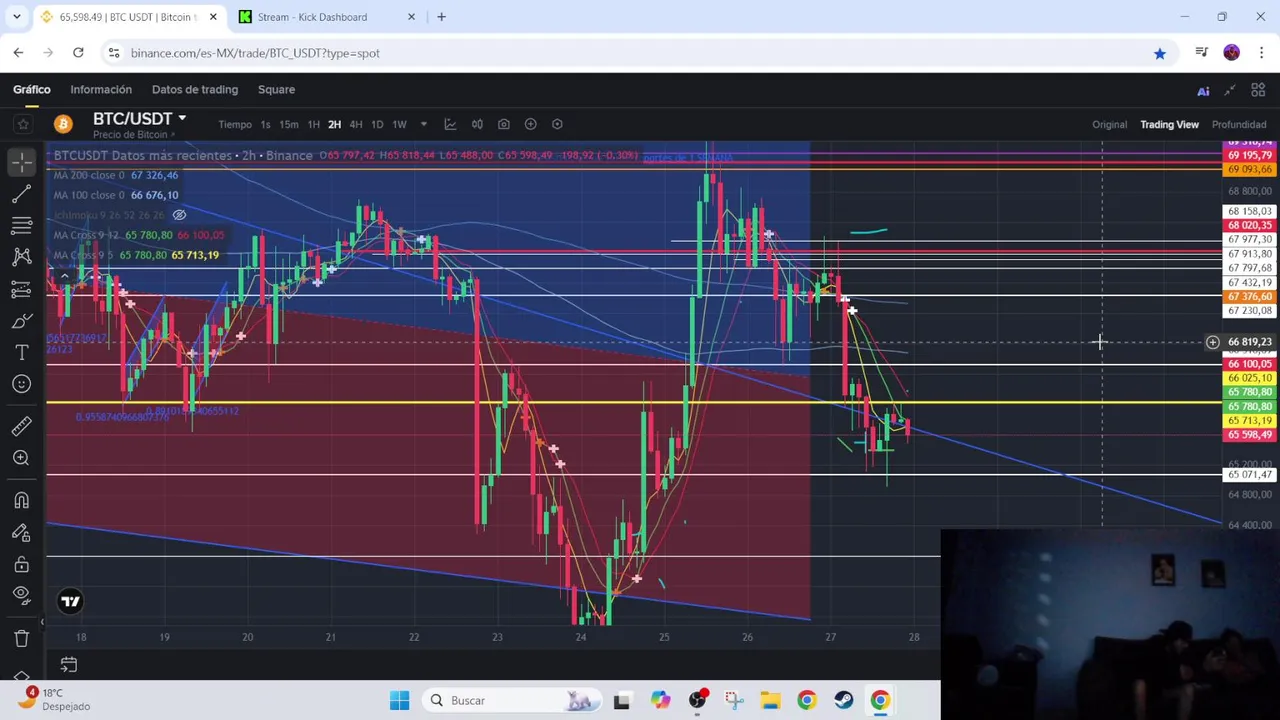Toggle hide all drawings eye icon

[x=22, y=595]
